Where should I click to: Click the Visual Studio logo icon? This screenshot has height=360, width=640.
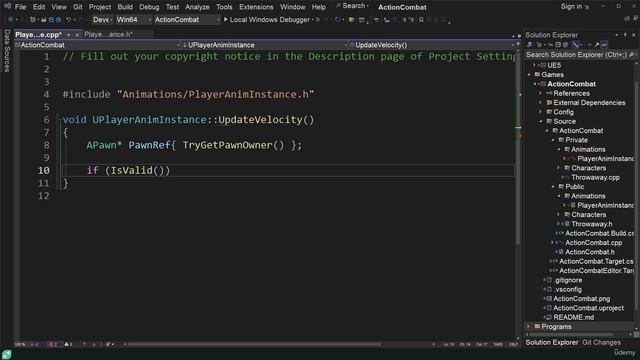pyautogui.click(x=7, y=6)
